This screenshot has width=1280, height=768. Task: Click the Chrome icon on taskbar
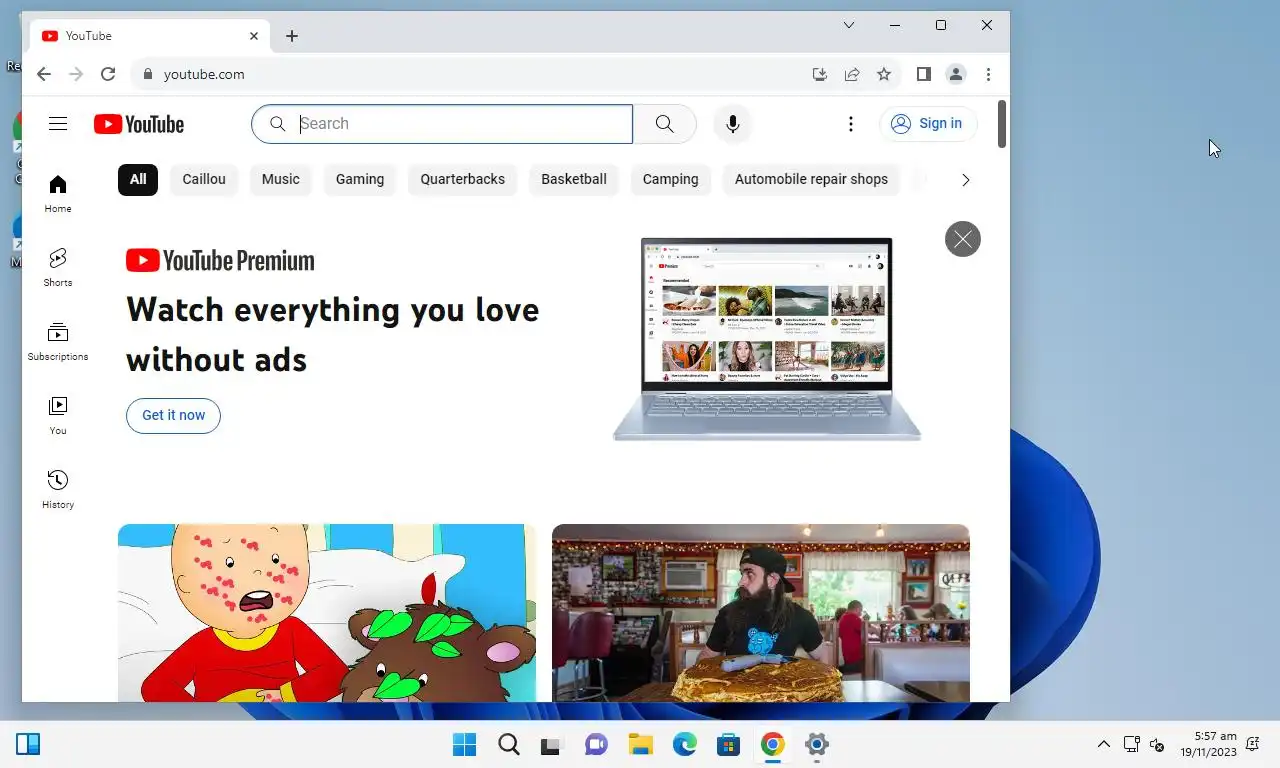click(x=772, y=744)
